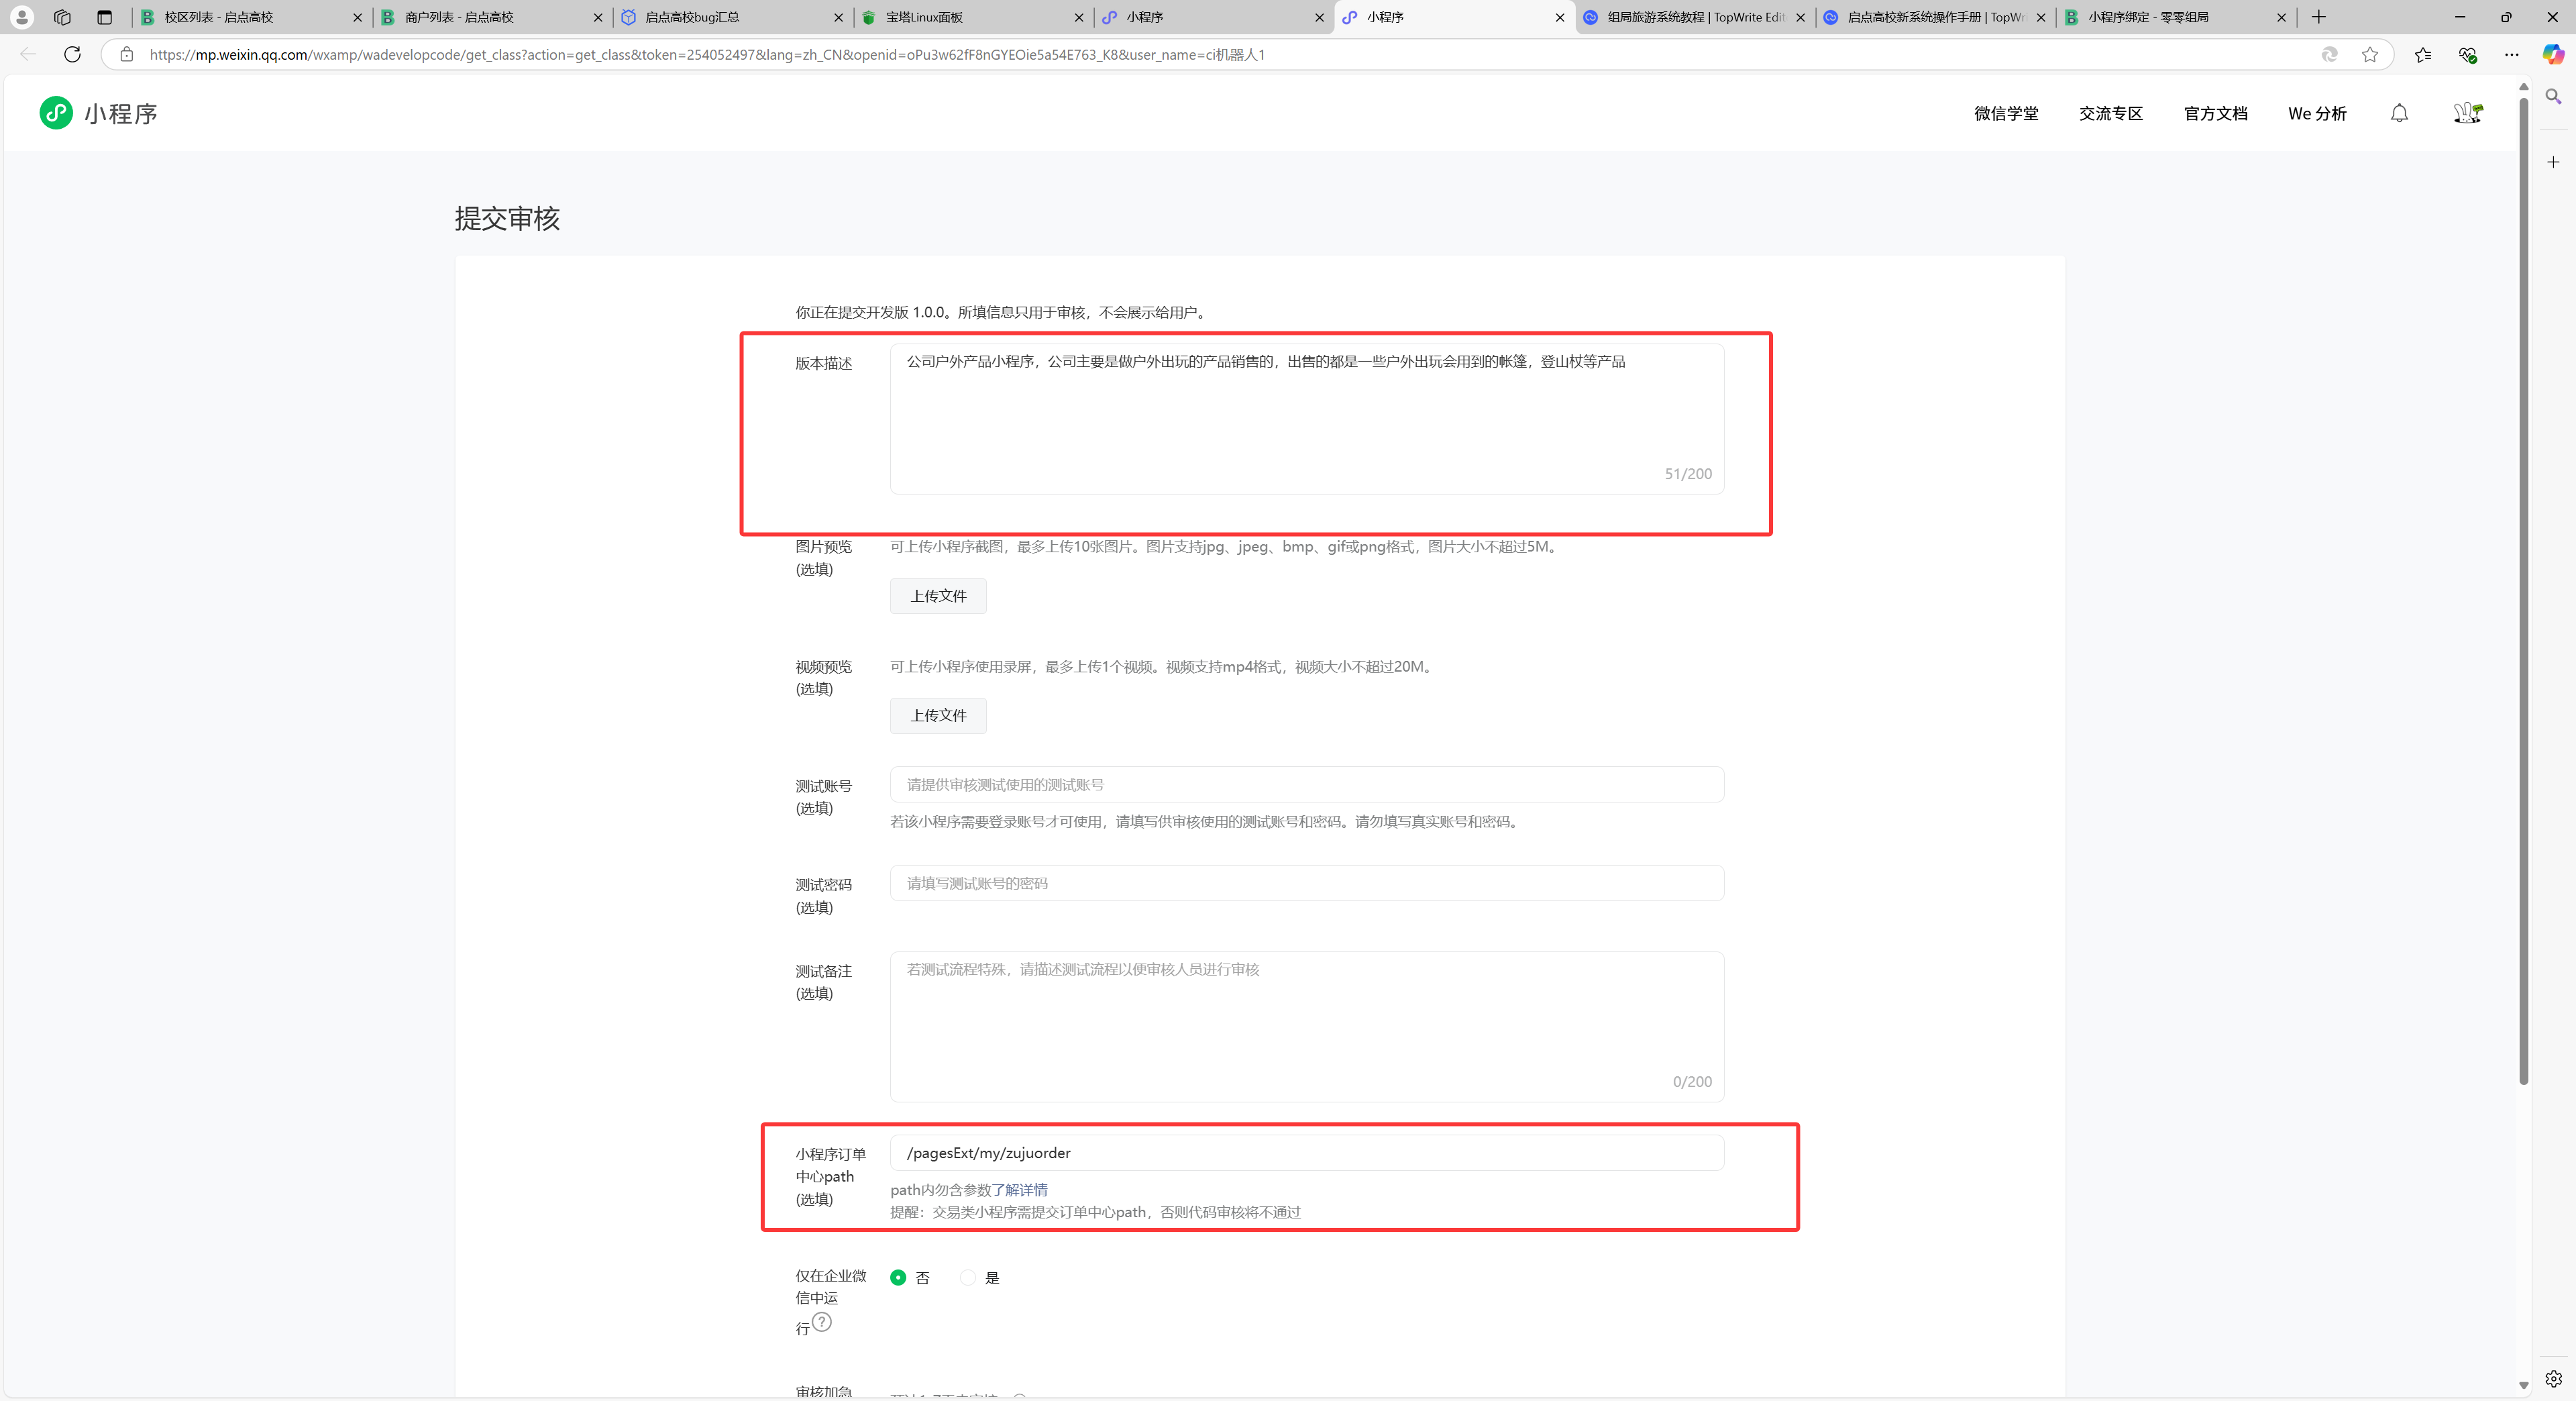Open the Copilot sidebar icon
This screenshot has height=1401, width=2576.
click(2553, 54)
